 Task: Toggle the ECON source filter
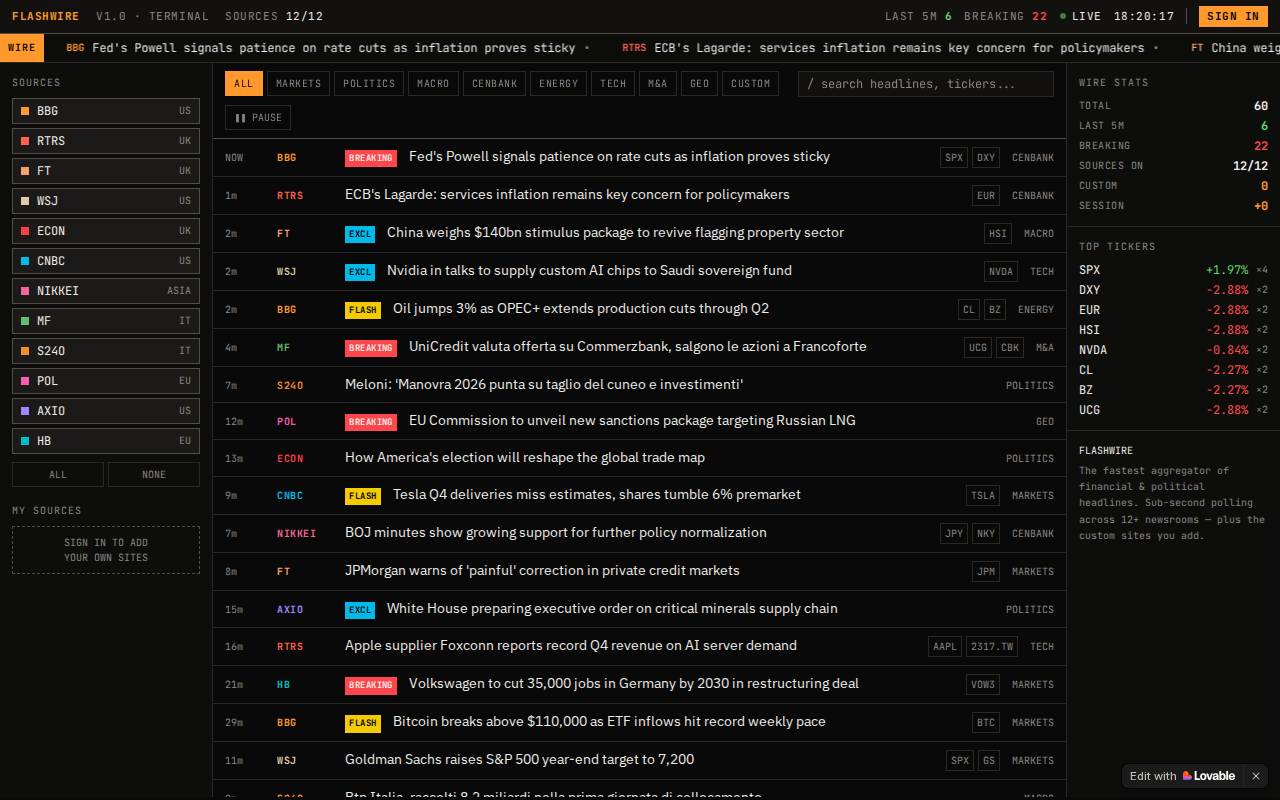(x=106, y=231)
